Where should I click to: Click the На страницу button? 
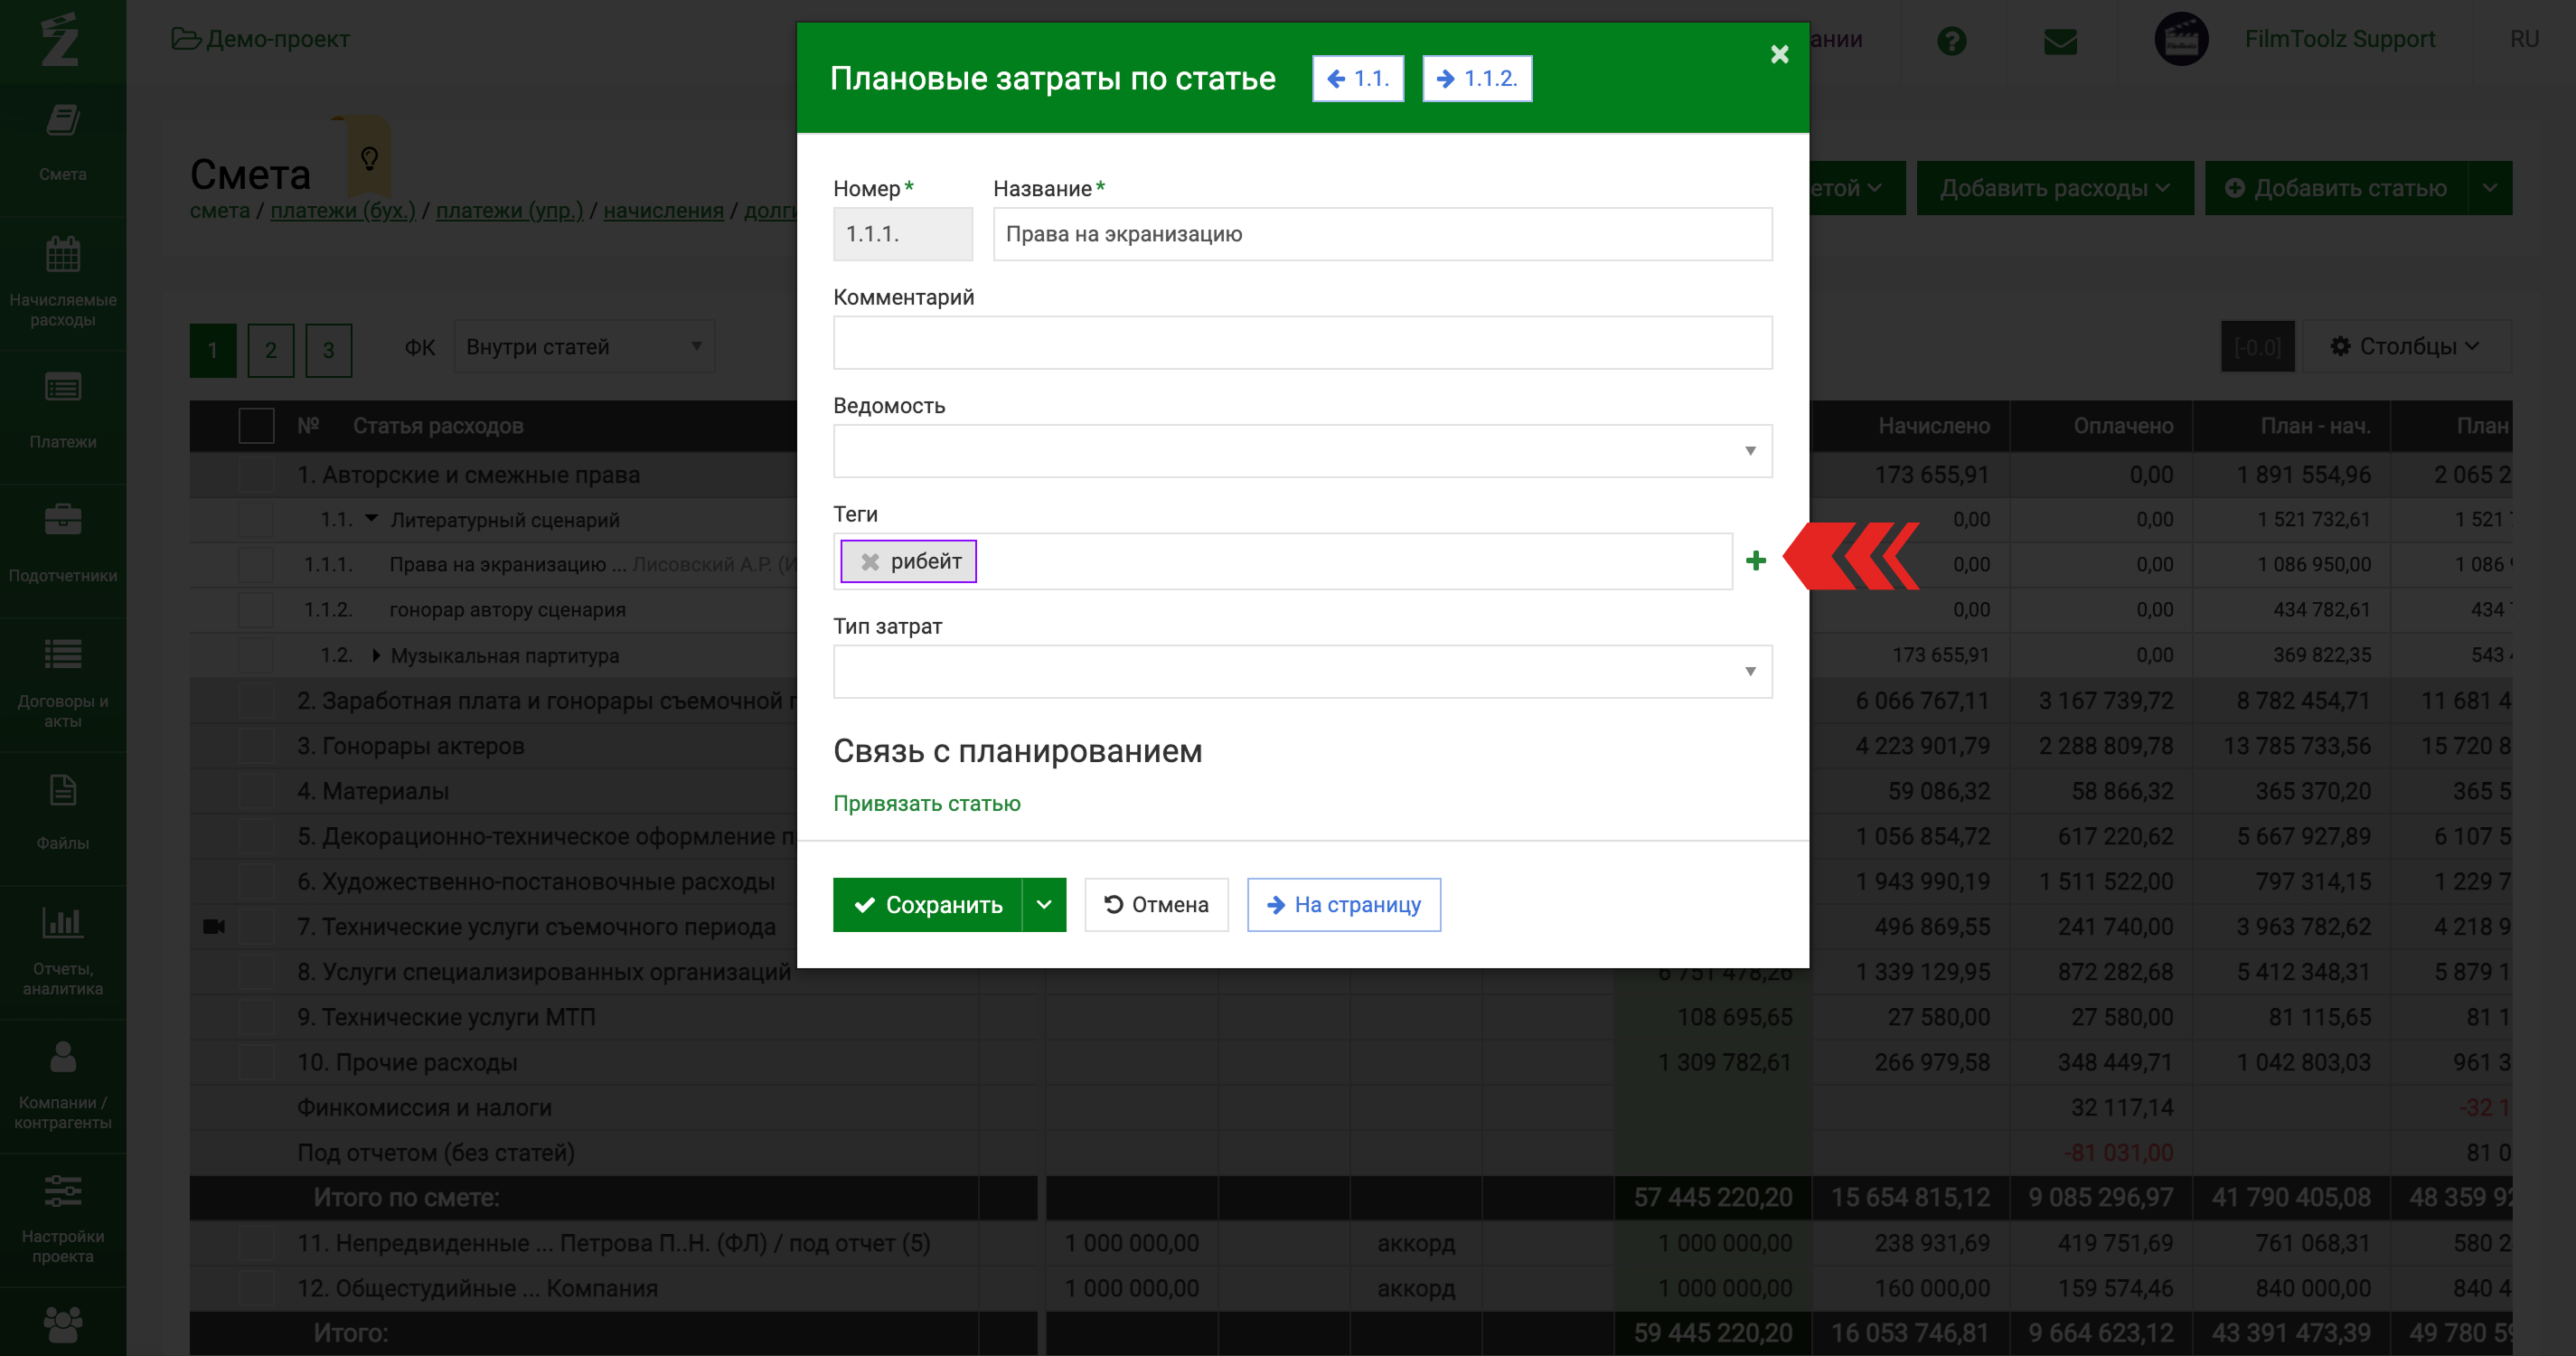coord(1343,905)
